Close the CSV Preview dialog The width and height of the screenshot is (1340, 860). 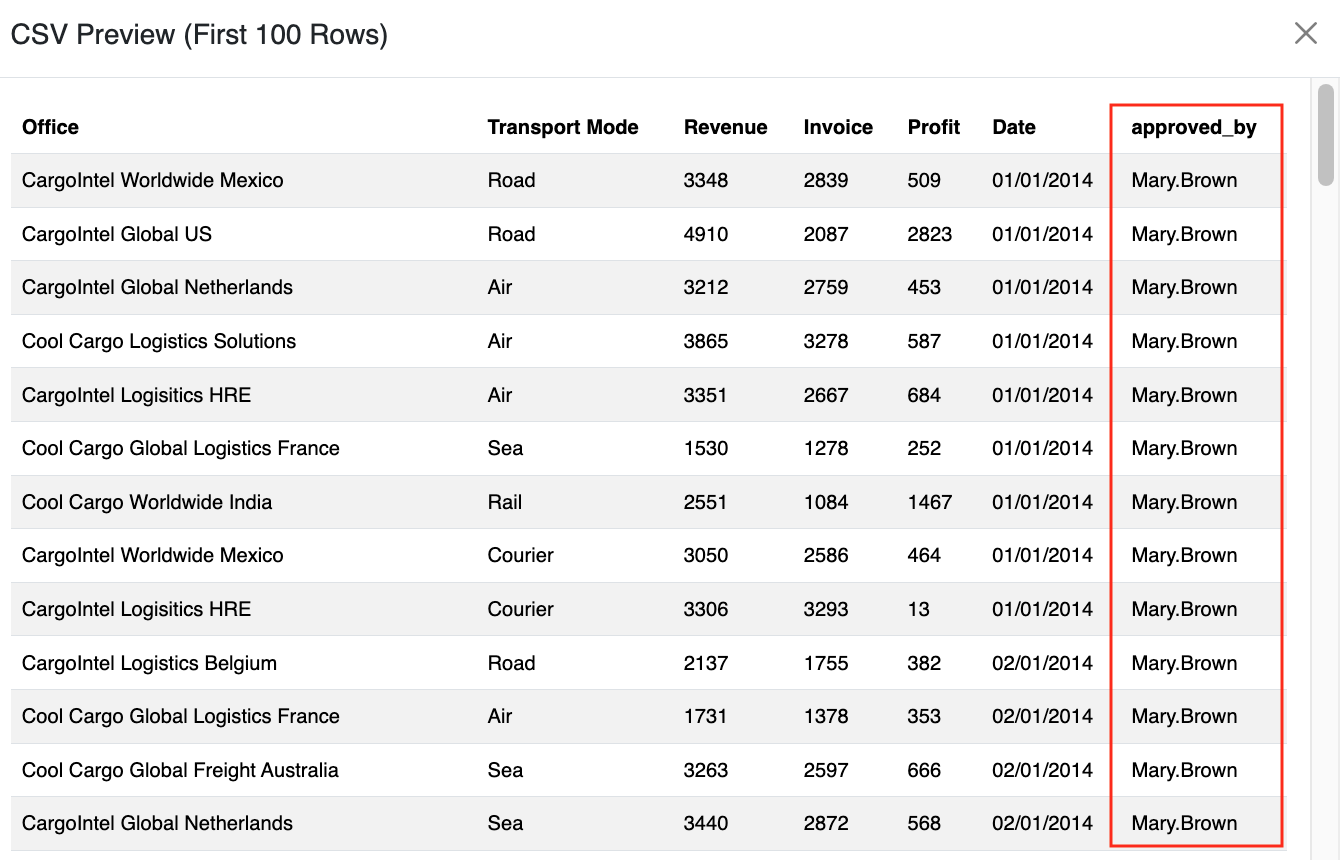coord(1305,34)
